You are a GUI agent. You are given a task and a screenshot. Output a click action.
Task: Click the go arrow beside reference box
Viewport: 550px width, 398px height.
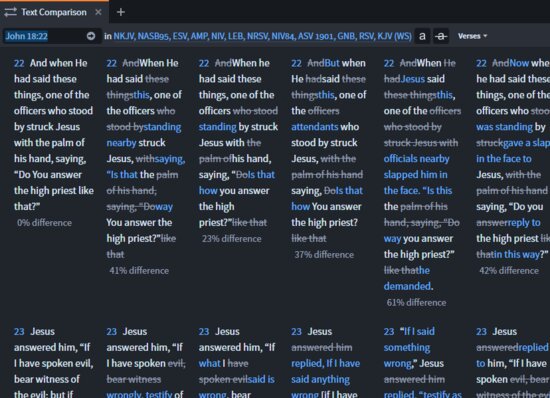click(91, 36)
